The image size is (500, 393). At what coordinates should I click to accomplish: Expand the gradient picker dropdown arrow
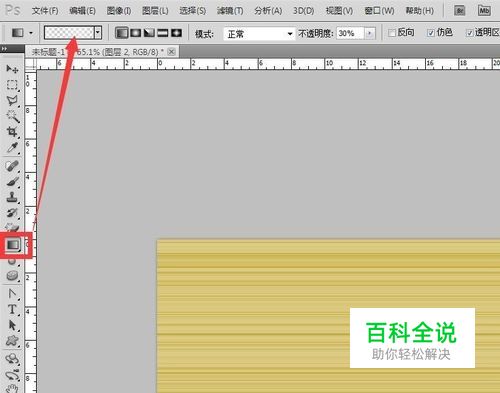pos(98,33)
